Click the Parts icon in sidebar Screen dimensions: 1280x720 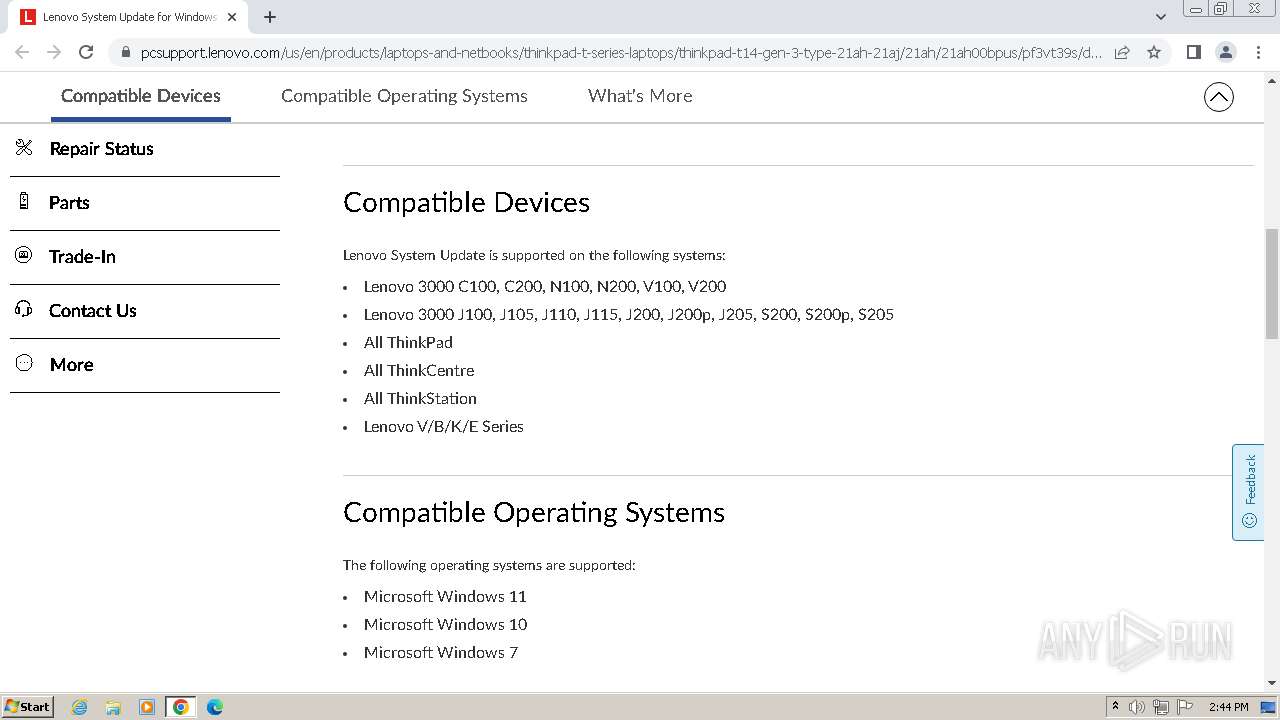[24, 201]
